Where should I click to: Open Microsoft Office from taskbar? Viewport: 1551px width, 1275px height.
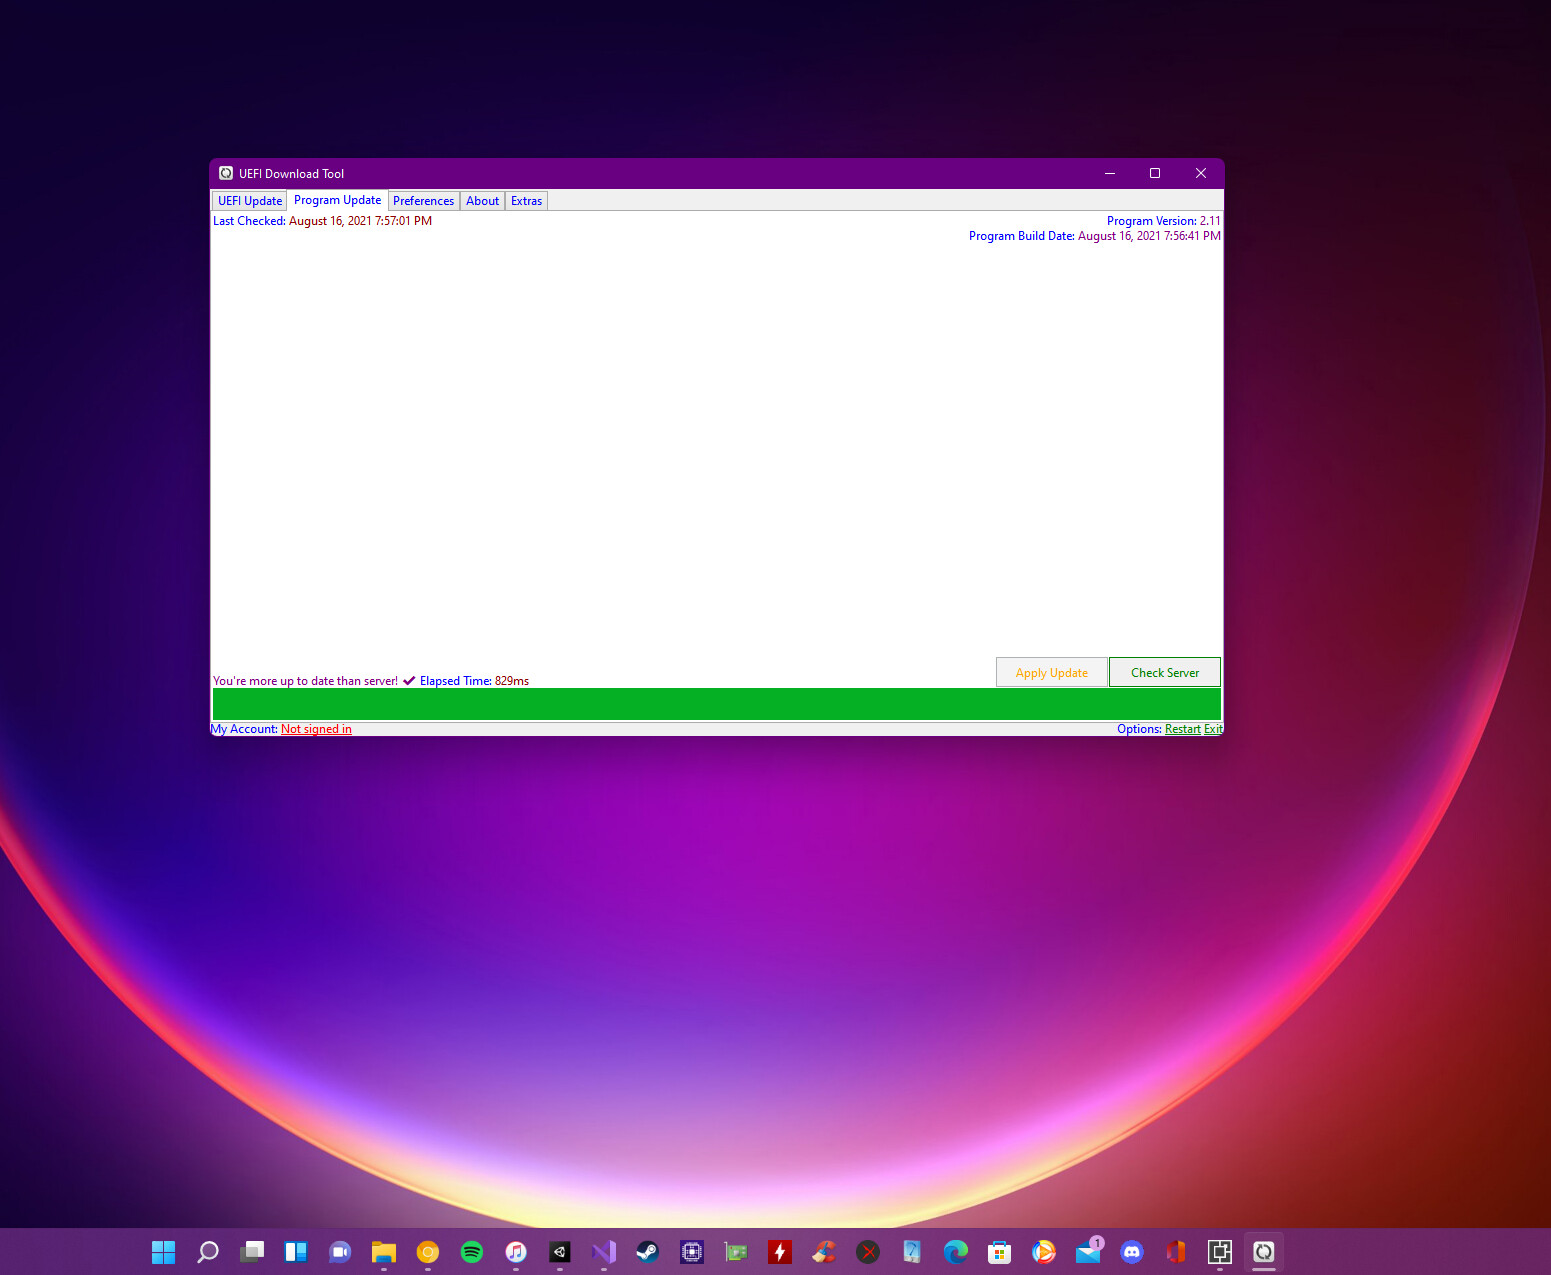[x=1176, y=1252]
